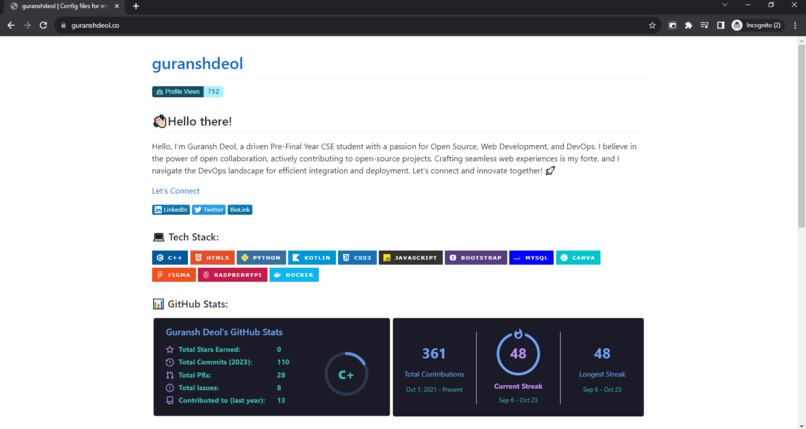The height and width of the screenshot is (429, 806).
Task: Open the Chrome three-dot menu
Action: [795, 25]
